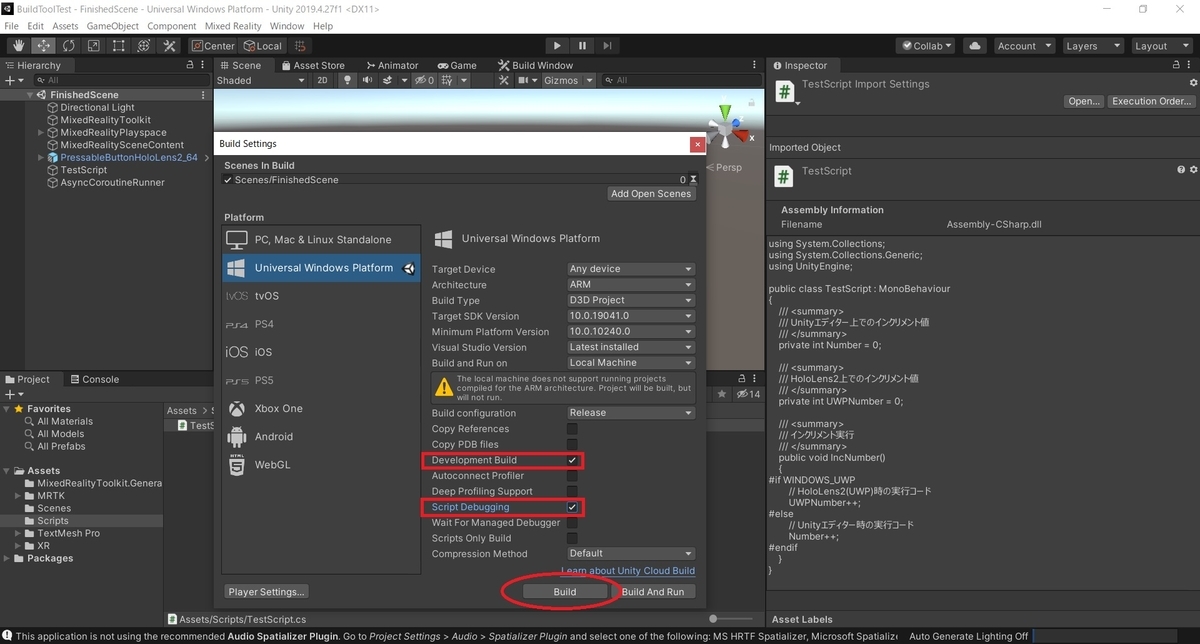1200x644 pixels.
Task: Click the Build And Run button
Action: point(653,592)
